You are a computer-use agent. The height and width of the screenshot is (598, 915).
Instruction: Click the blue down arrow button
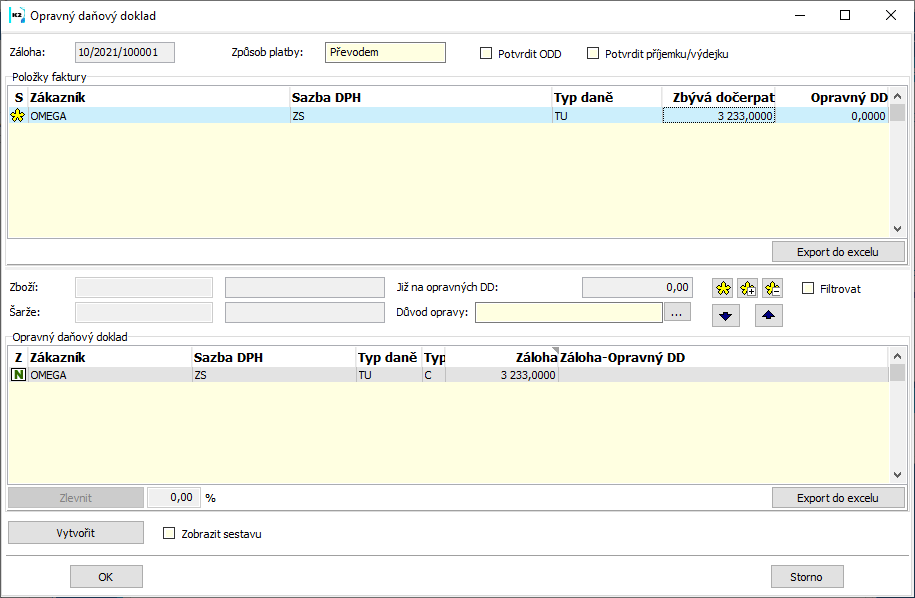pos(726,316)
